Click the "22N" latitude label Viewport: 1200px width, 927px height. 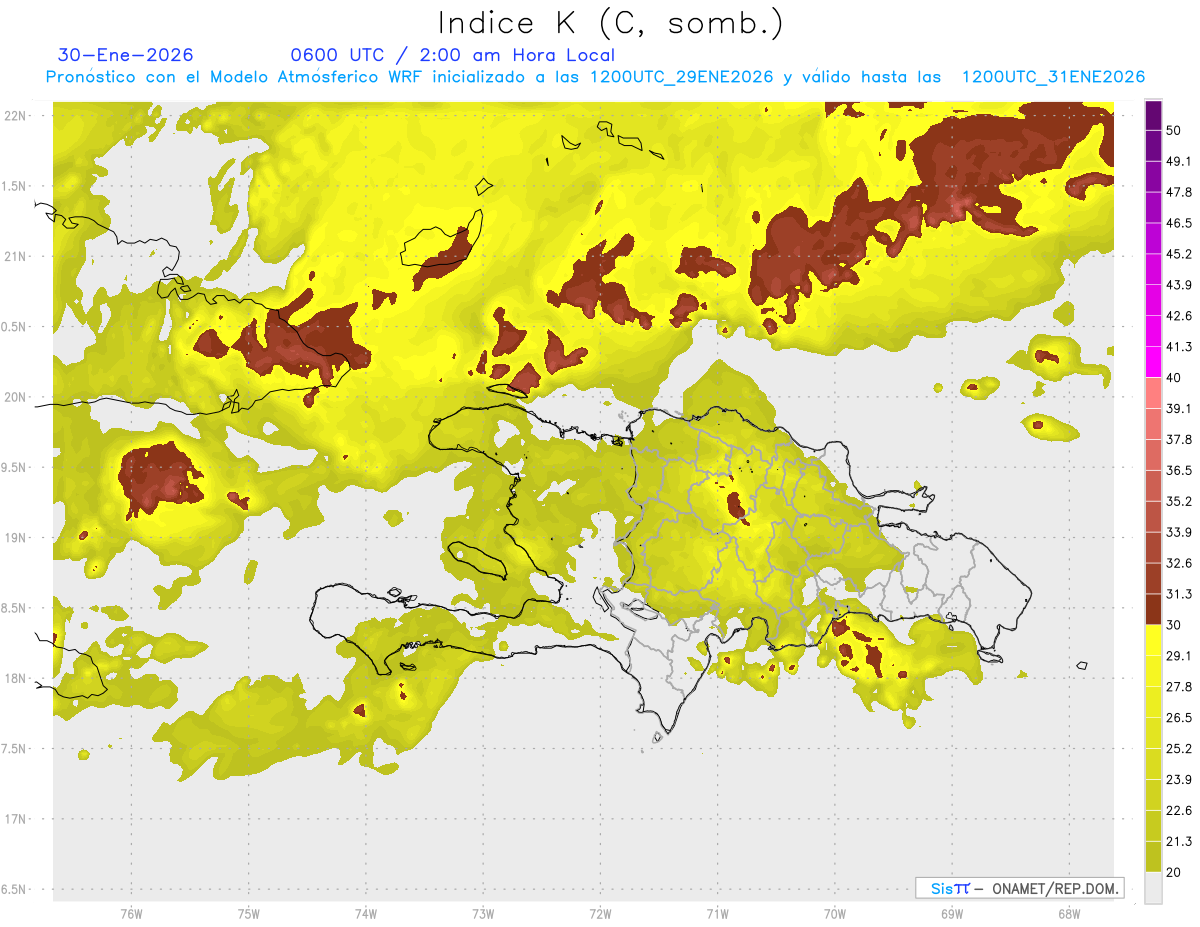click(15, 115)
